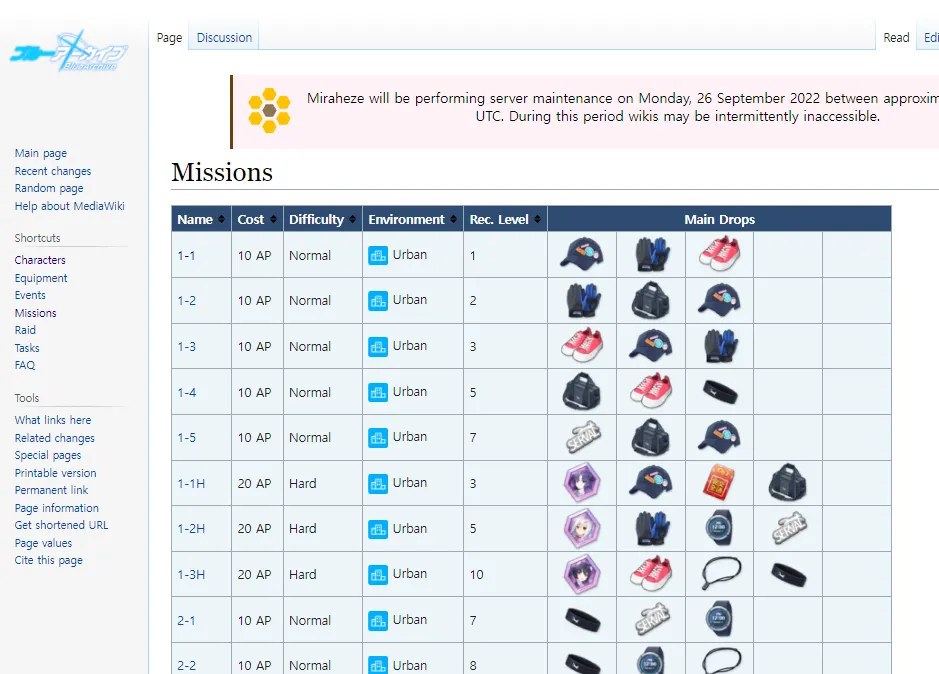Go to Recent changes in sidebar
The image size is (939, 674).
point(53,171)
